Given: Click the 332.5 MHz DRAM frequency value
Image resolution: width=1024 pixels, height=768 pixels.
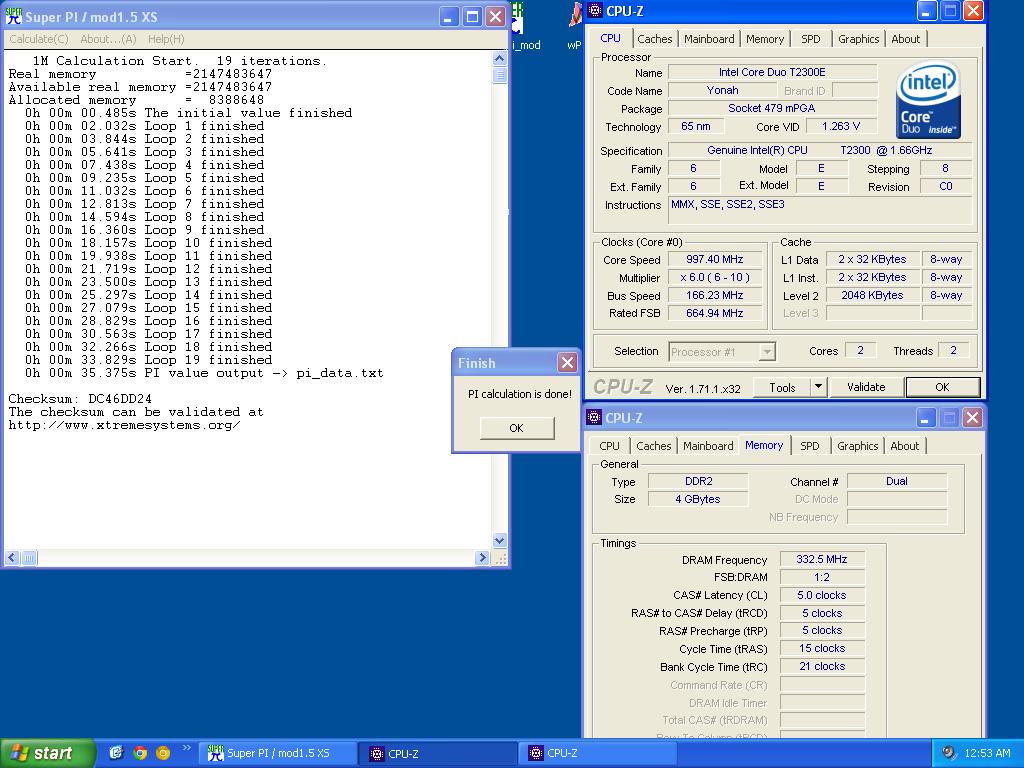Looking at the screenshot, I should click(822, 559).
